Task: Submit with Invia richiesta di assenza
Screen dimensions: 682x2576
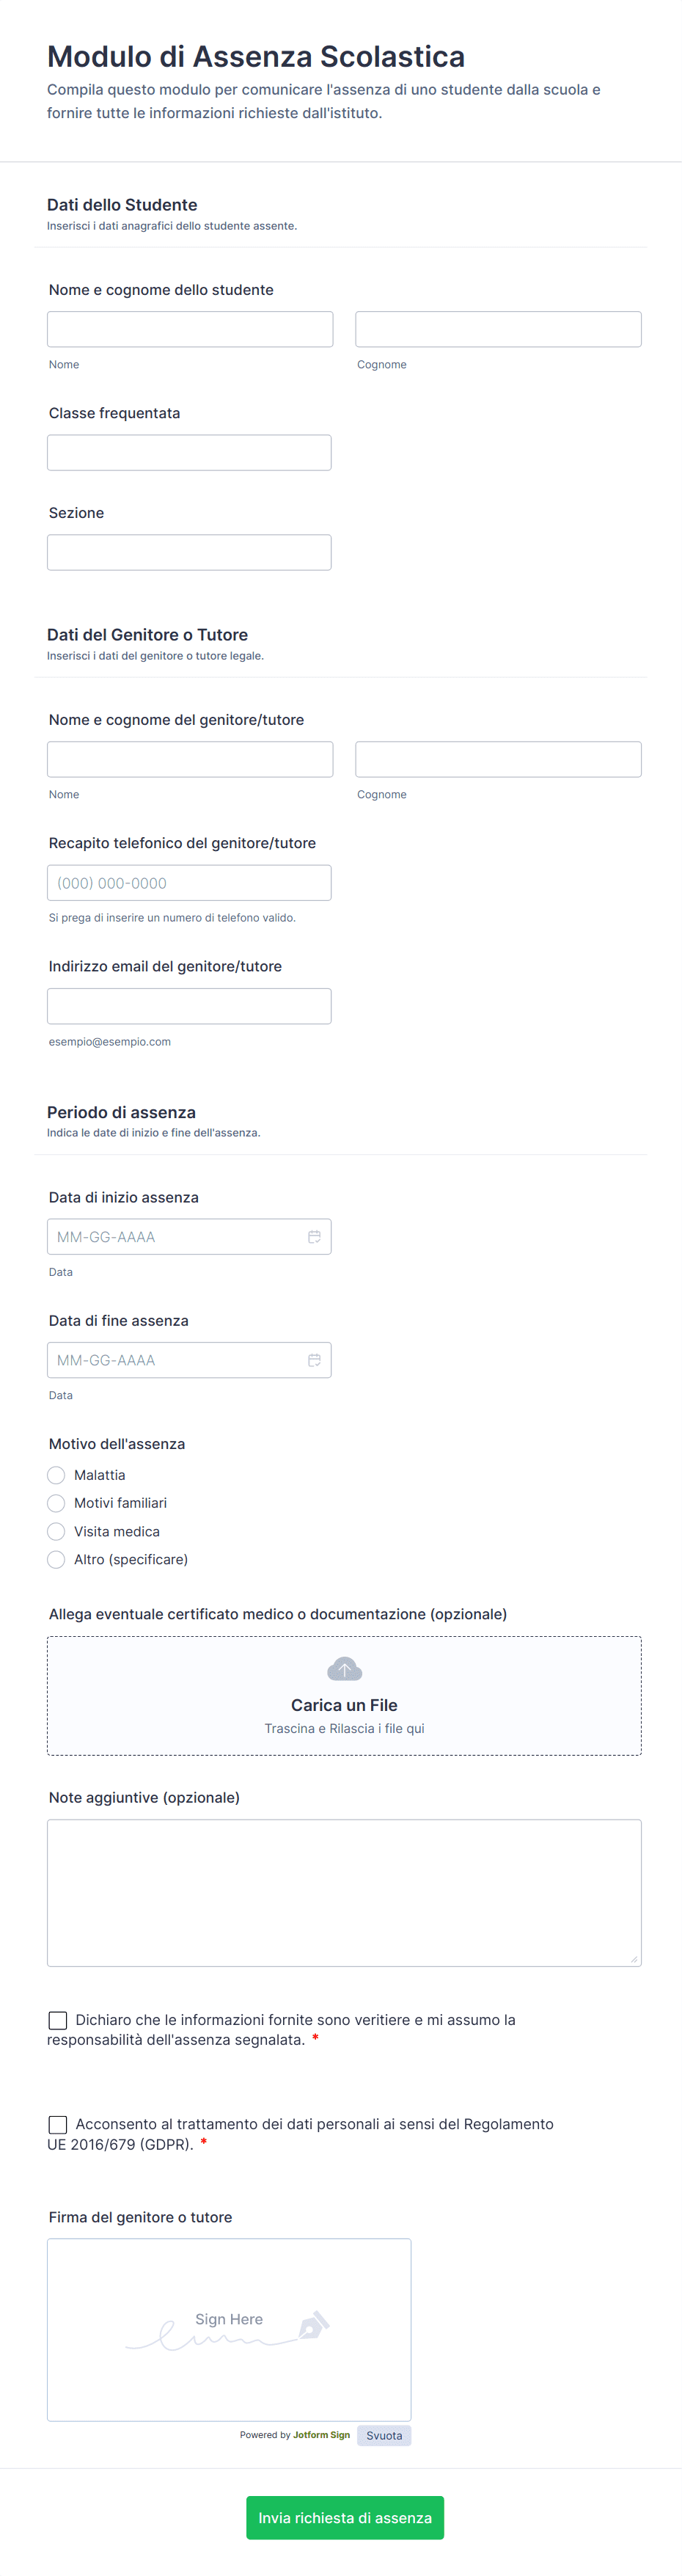Action: click(345, 2518)
